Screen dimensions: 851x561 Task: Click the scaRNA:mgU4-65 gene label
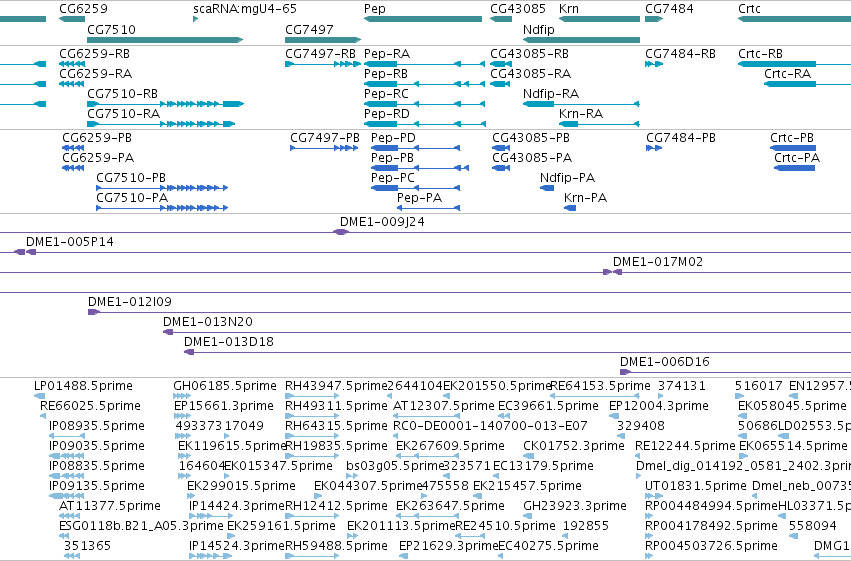[x=245, y=9]
